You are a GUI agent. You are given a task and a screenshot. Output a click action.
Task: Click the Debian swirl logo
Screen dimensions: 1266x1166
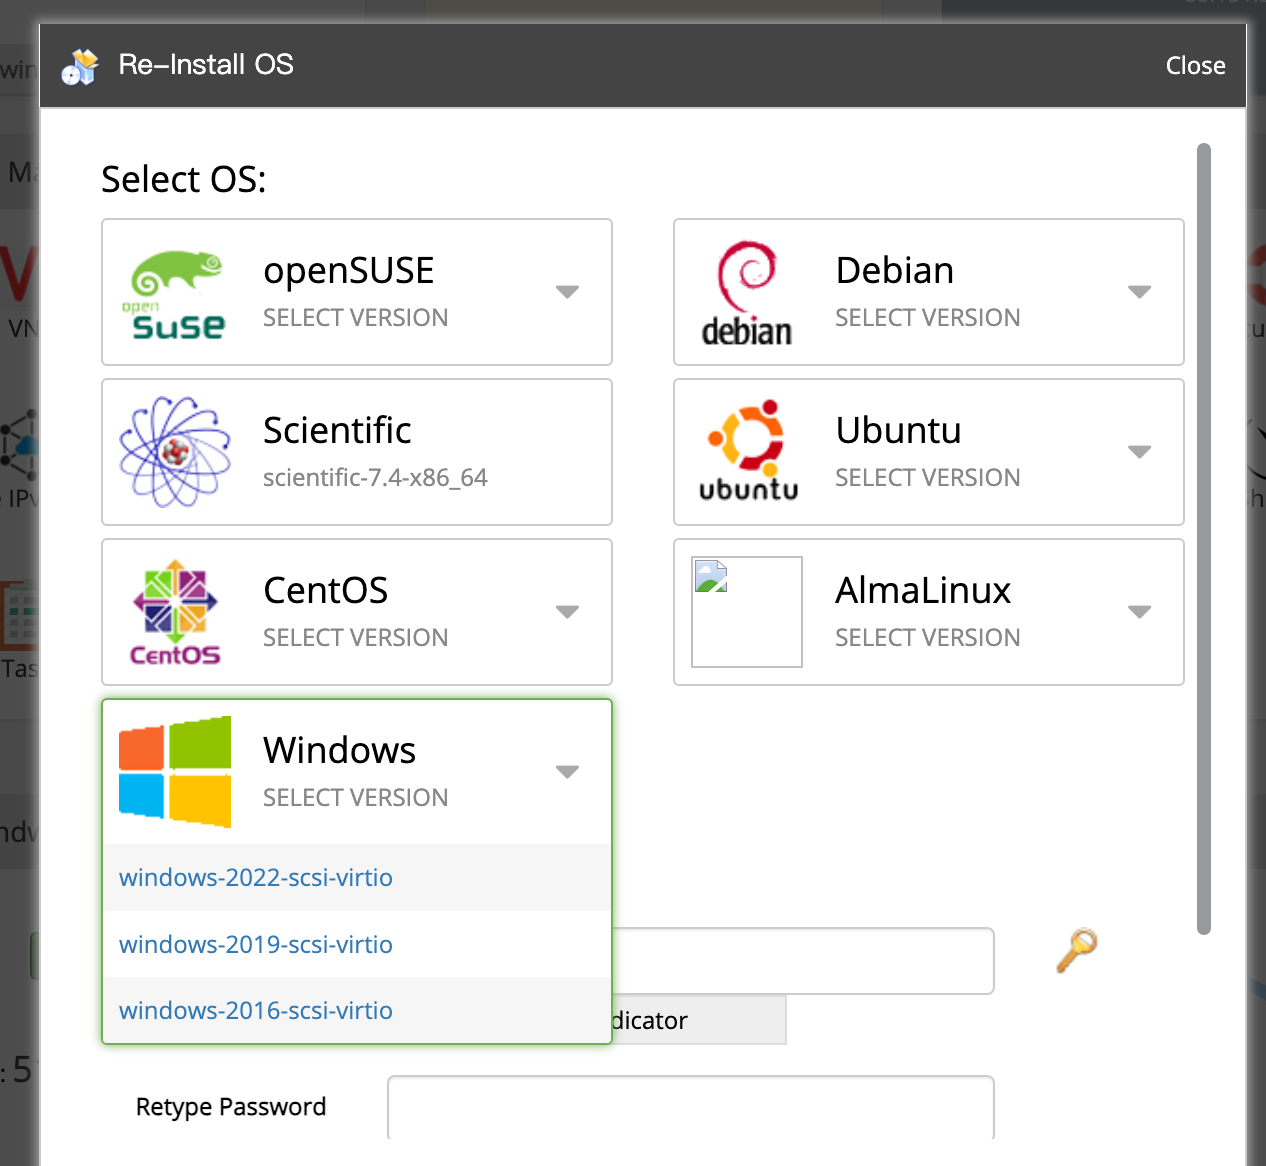click(x=747, y=293)
